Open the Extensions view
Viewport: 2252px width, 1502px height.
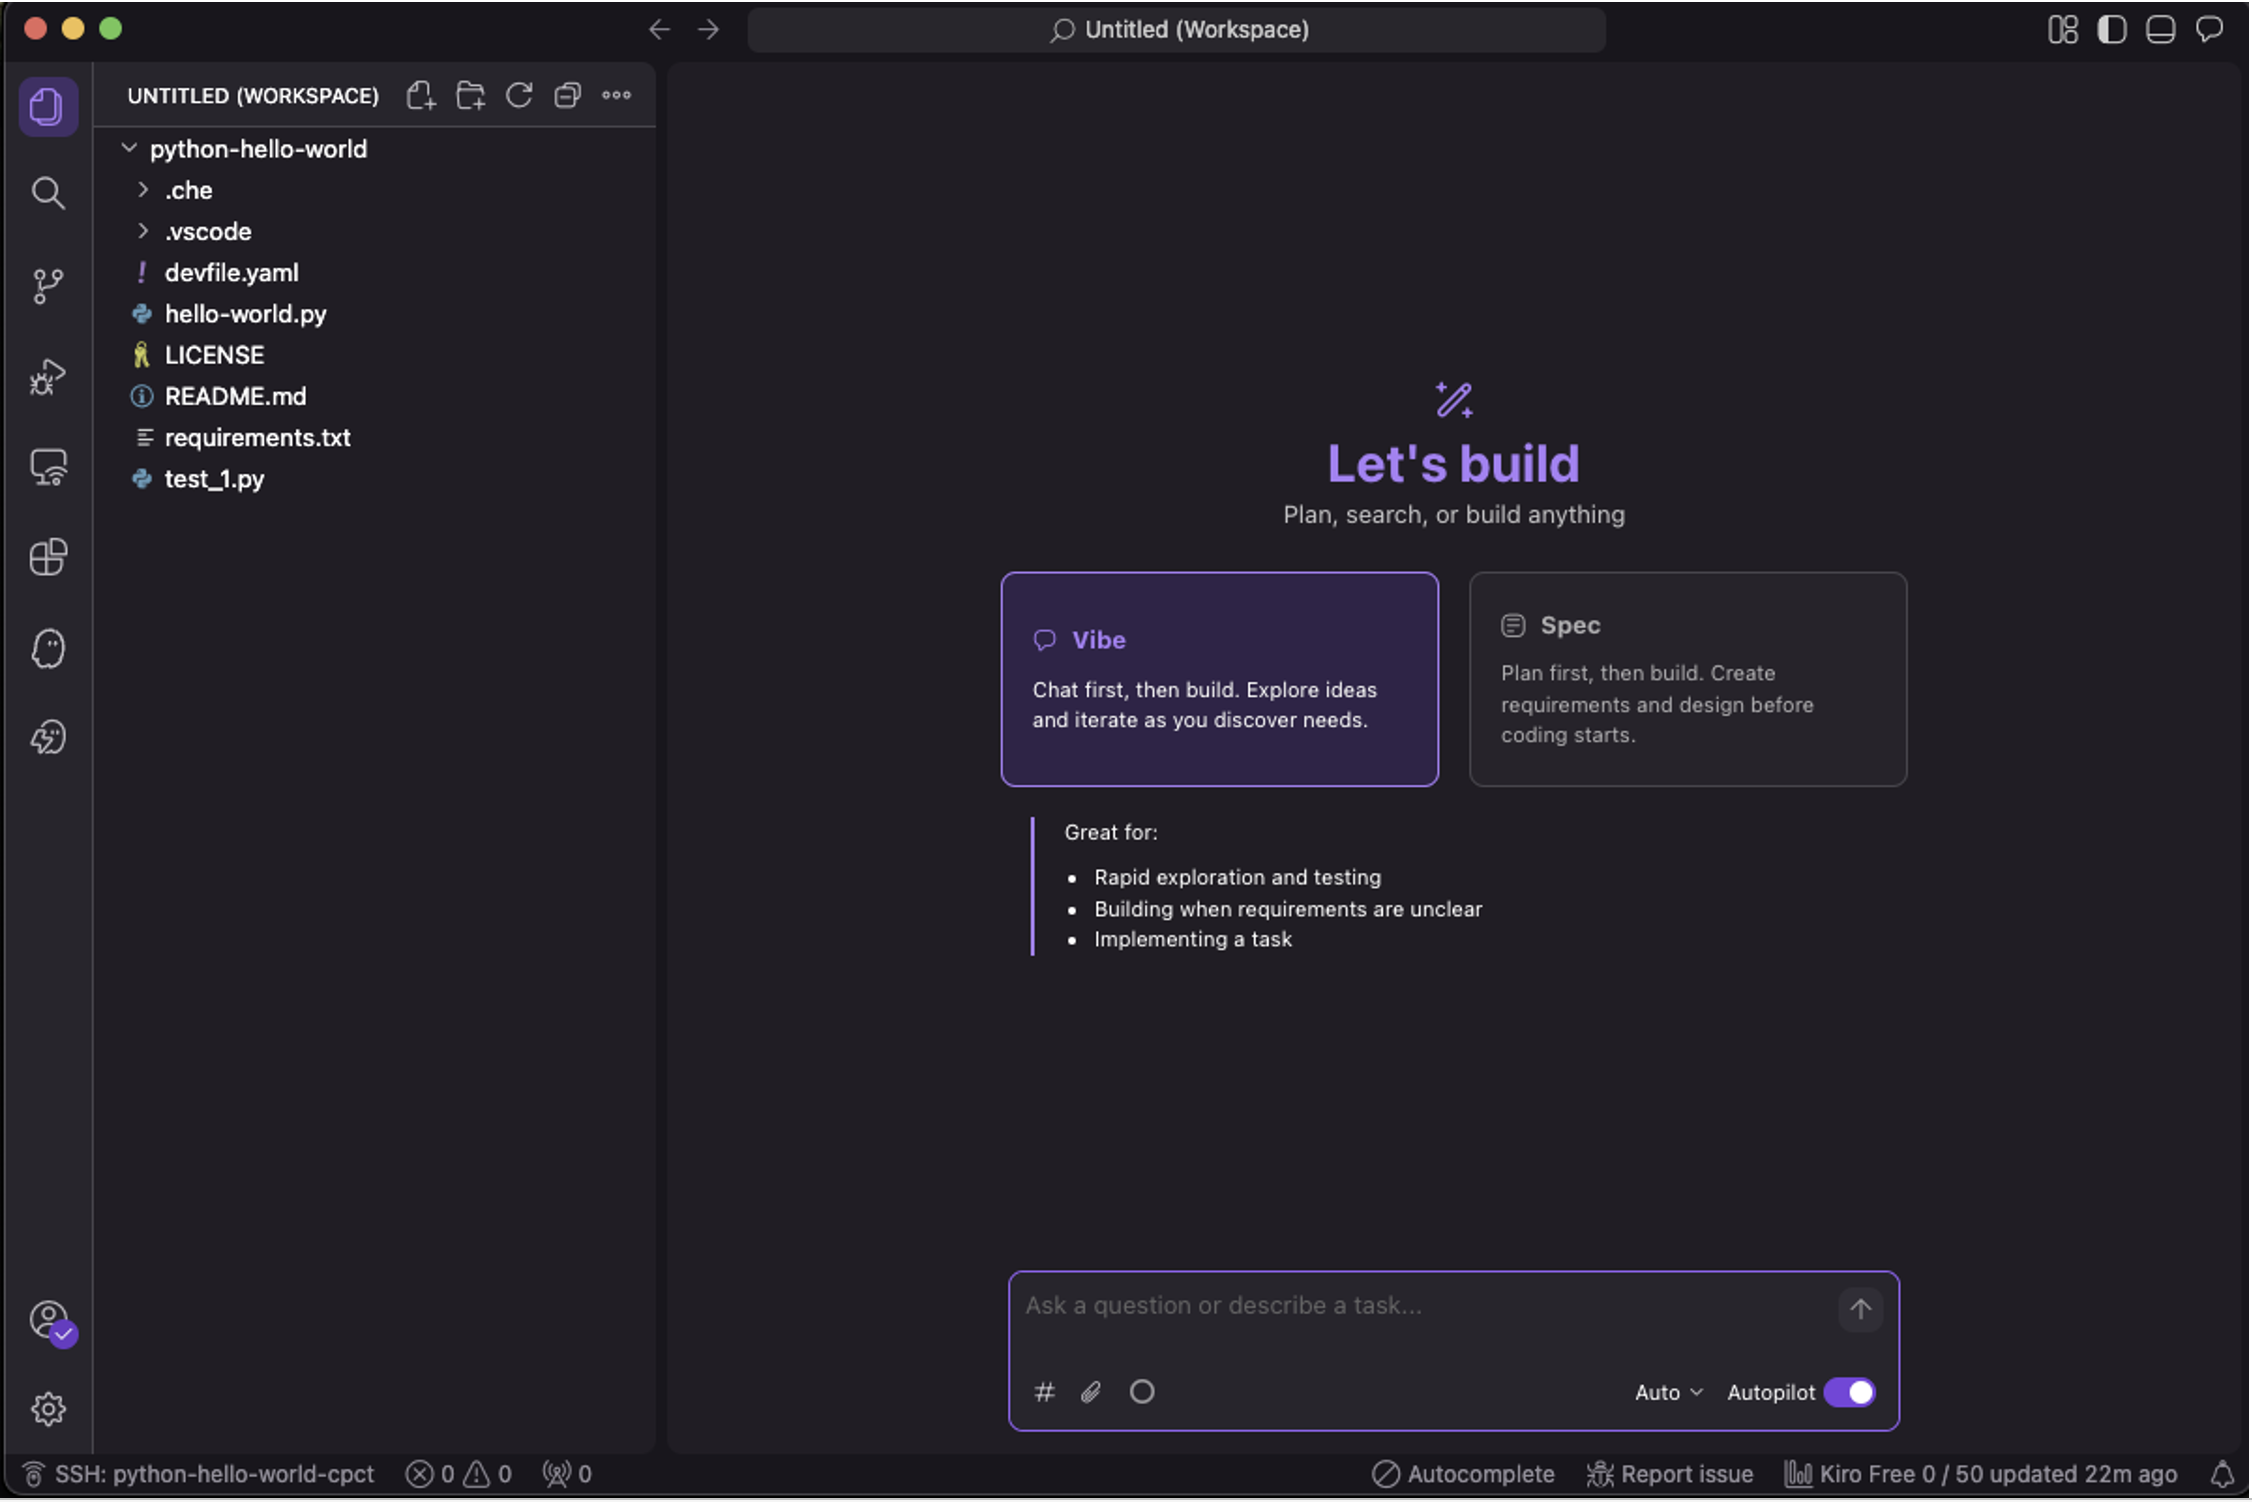click(47, 557)
